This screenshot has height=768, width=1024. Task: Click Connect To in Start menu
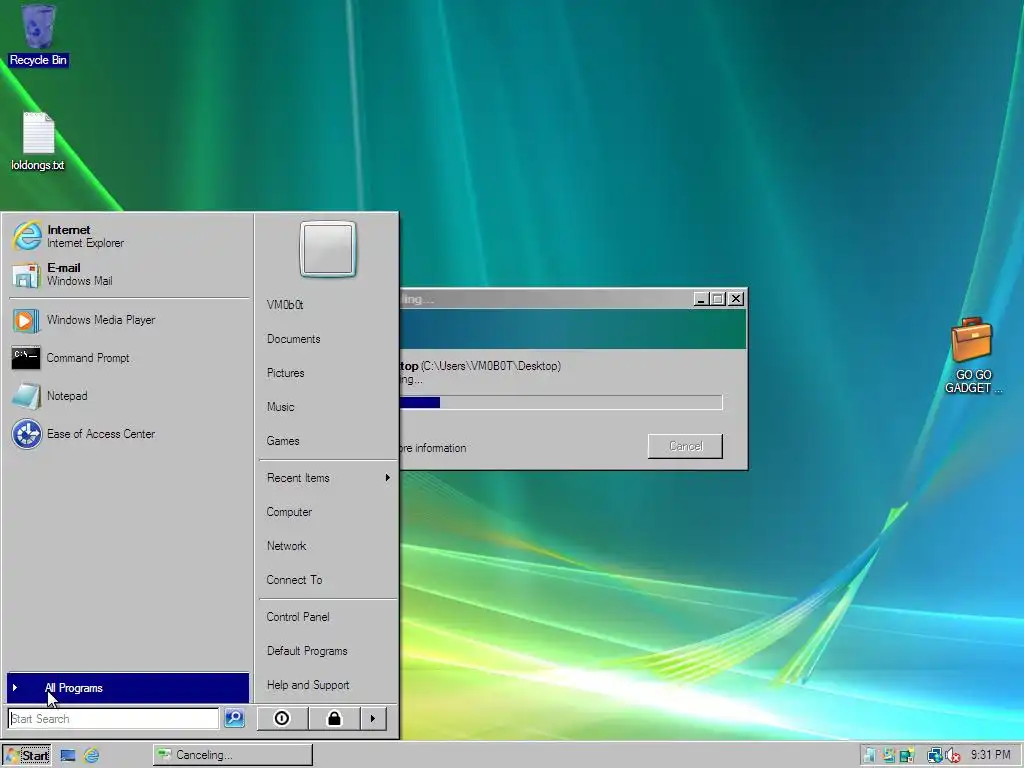tap(328, 580)
